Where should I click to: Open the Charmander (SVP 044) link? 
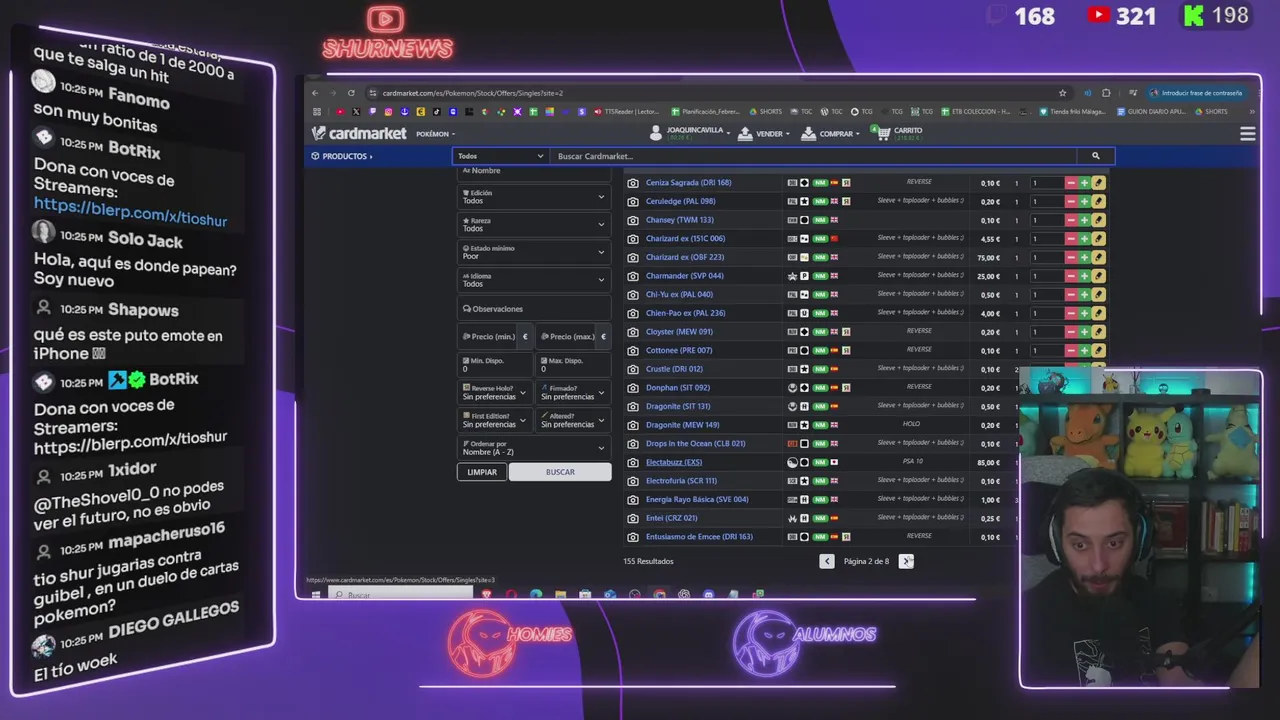[685, 276]
